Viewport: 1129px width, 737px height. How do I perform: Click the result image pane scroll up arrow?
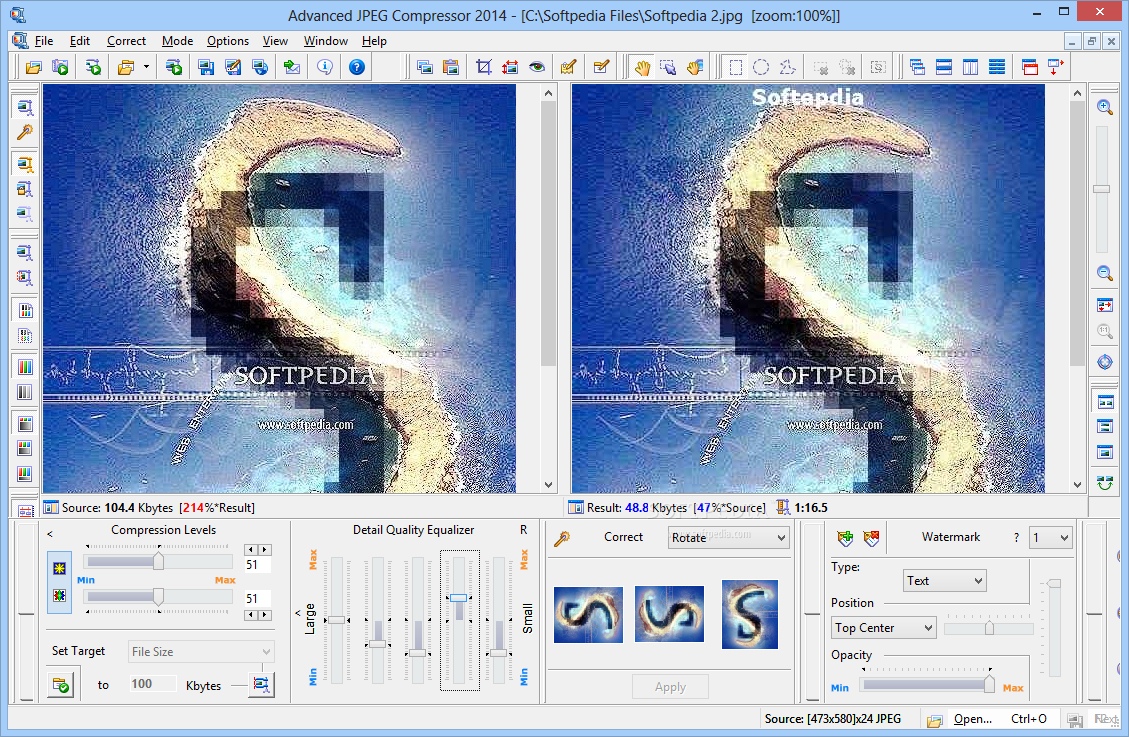point(1077,93)
